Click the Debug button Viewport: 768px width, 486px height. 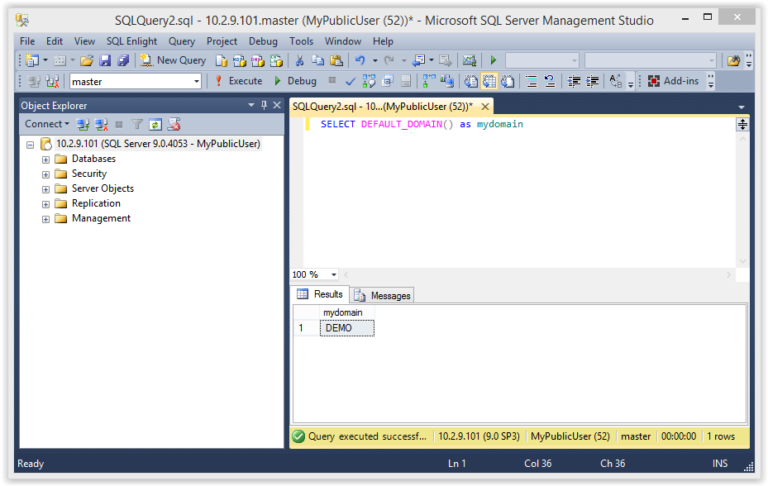295,81
